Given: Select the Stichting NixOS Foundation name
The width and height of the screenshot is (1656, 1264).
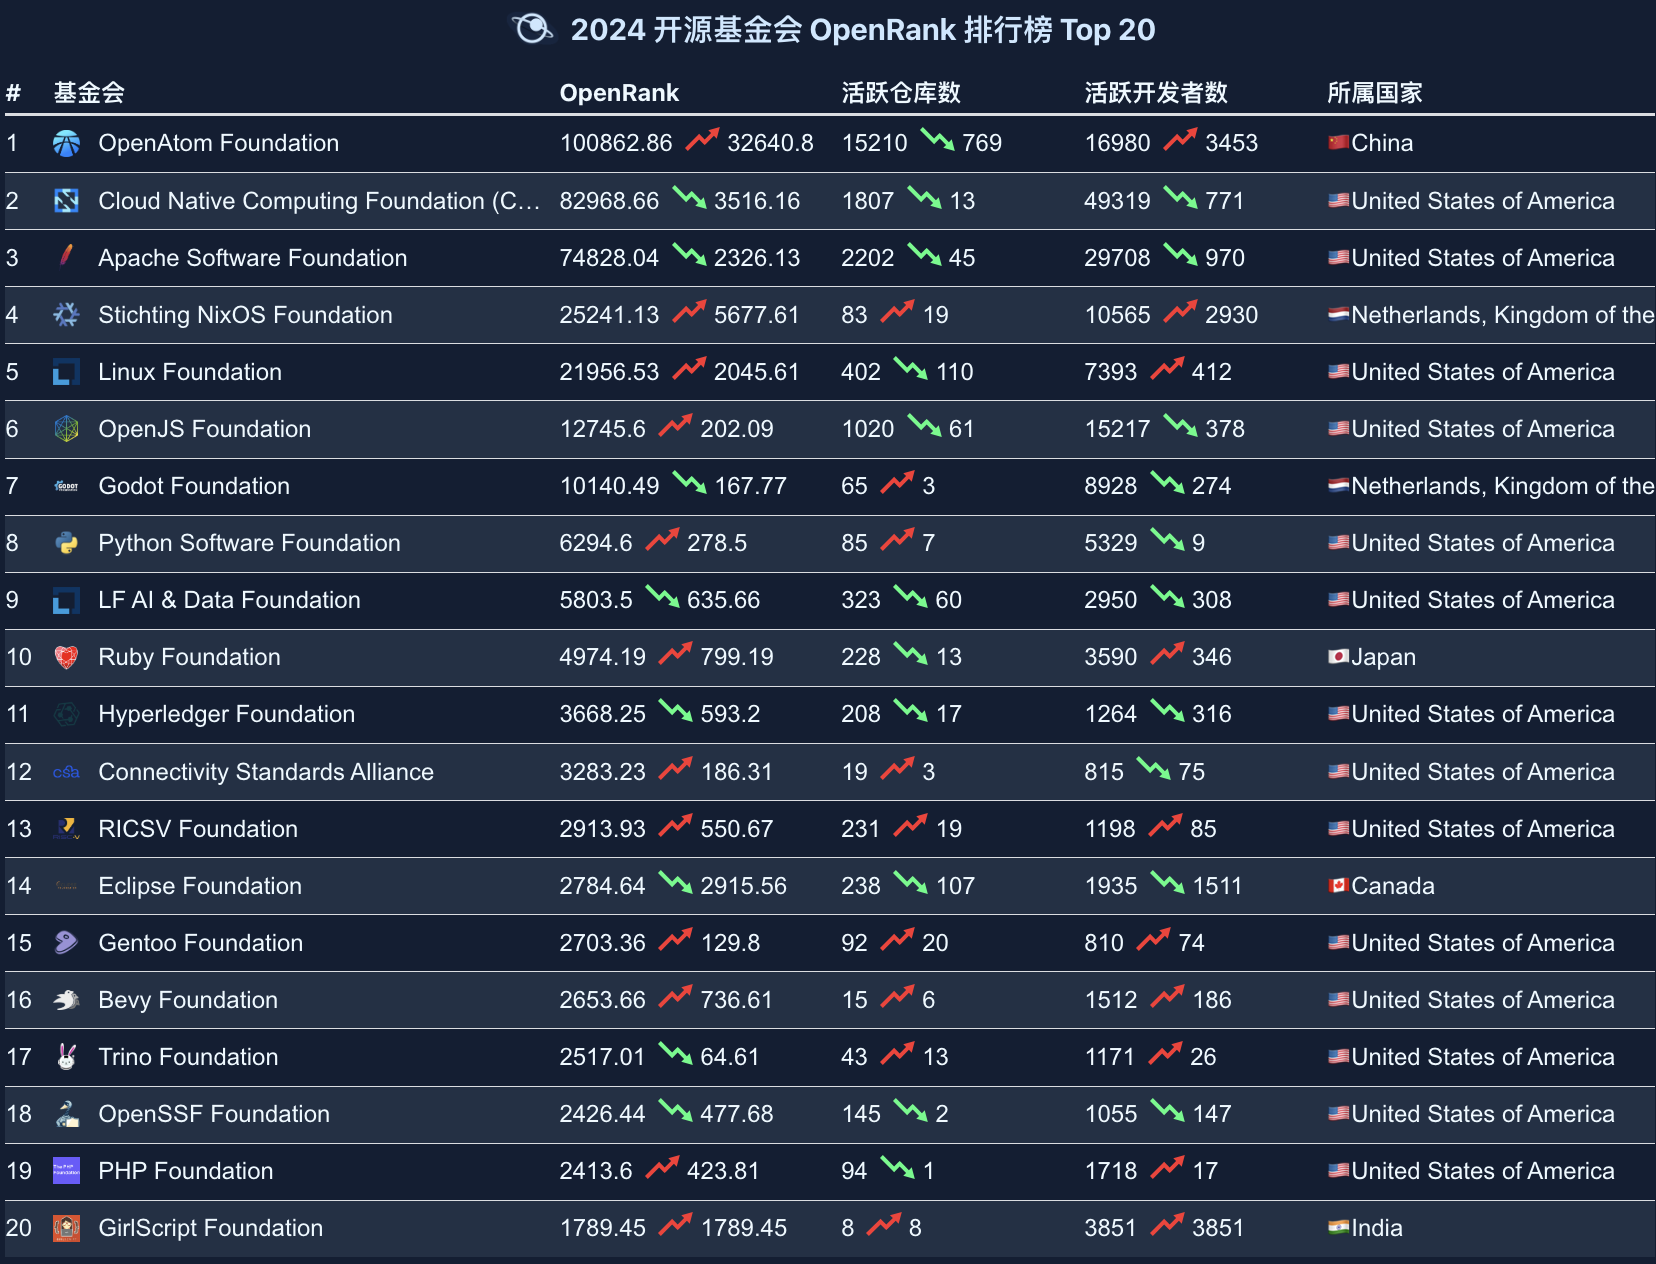Looking at the screenshot, I should coord(245,315).
